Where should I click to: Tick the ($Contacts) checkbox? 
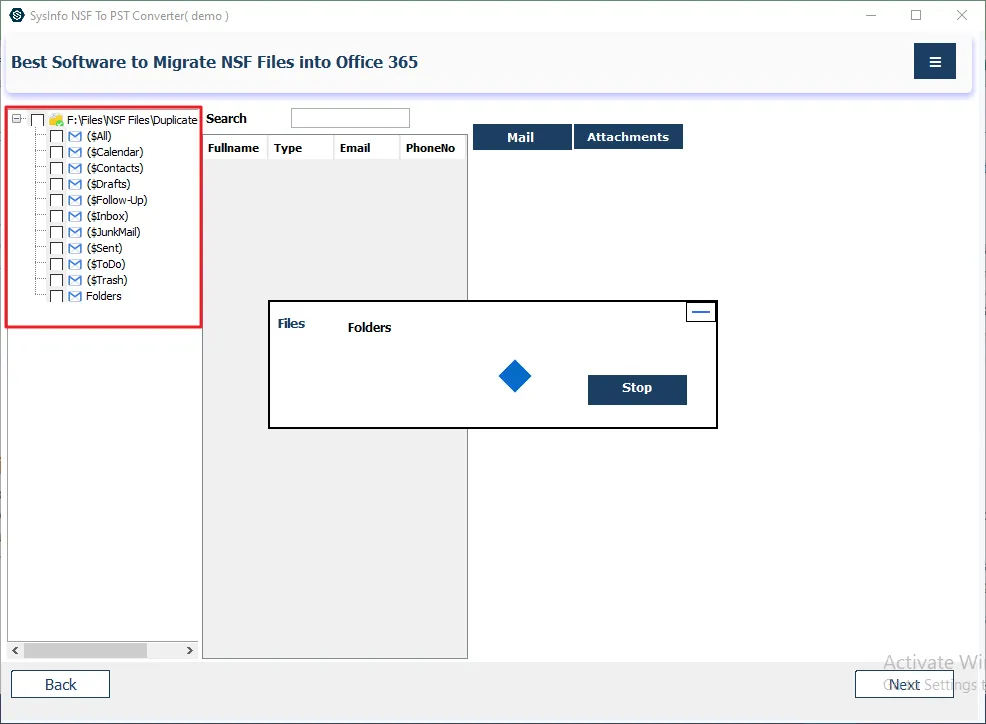[x=56, y=168]
